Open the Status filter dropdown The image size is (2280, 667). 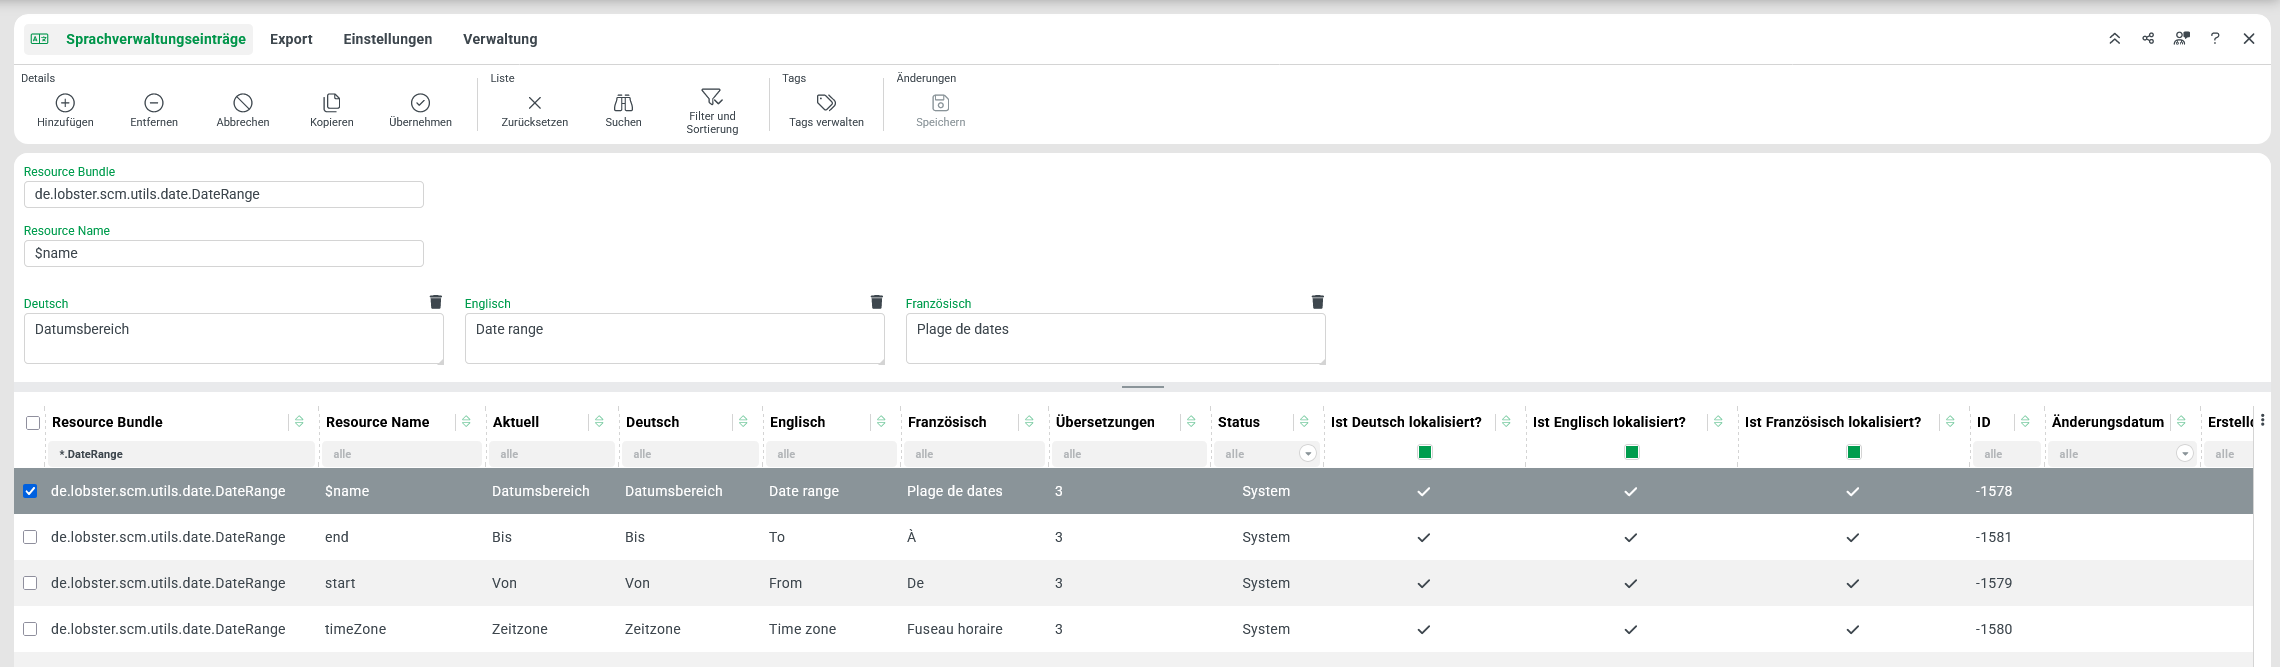(x=1307, y=454)
